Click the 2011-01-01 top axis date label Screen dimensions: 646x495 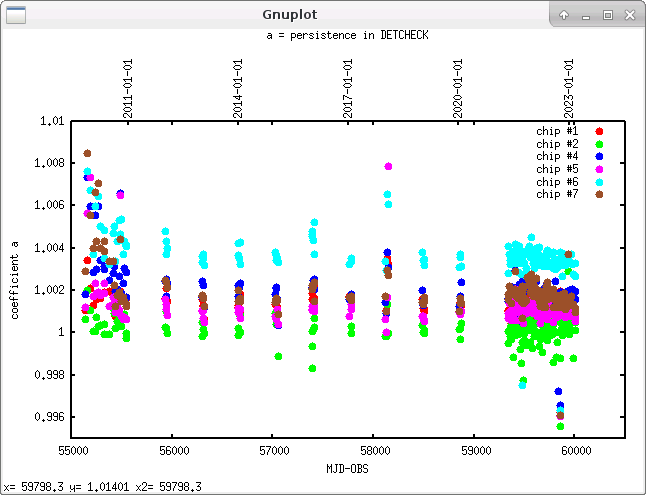pyautogui.click(x=129, y=89)
